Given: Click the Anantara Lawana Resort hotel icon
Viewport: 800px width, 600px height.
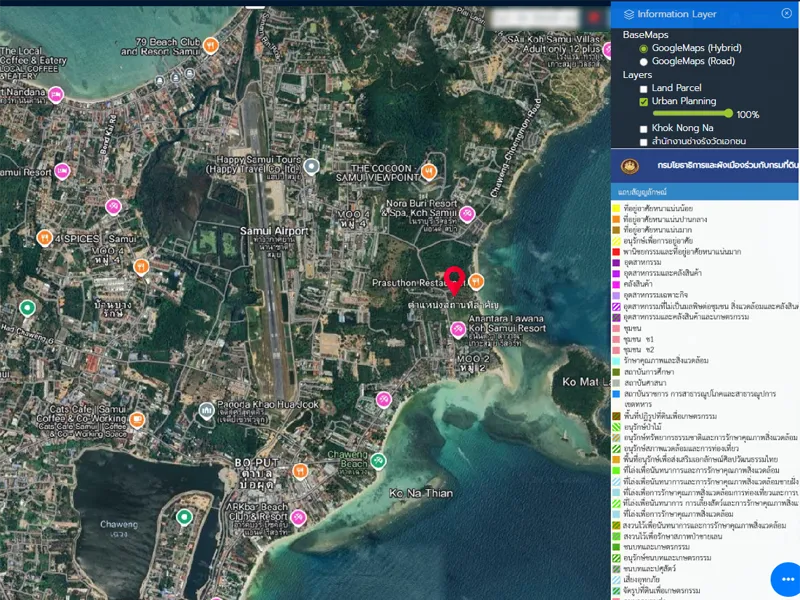Looking at the screenshot, I should pos(458,328).
